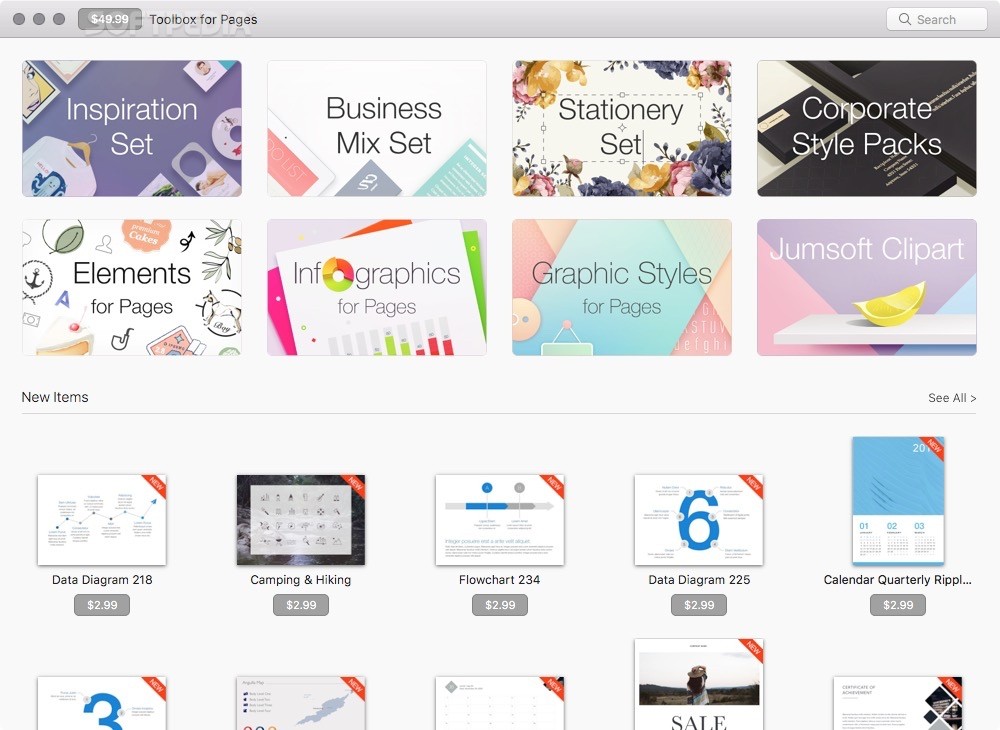The image size is (1000, 730).
Task: Buy Data Diagram 218 for $2.99
Action: 101,604
